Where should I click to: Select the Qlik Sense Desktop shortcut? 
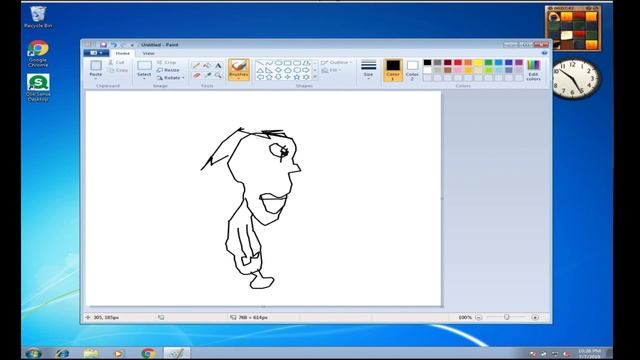(x=38, y=87)
